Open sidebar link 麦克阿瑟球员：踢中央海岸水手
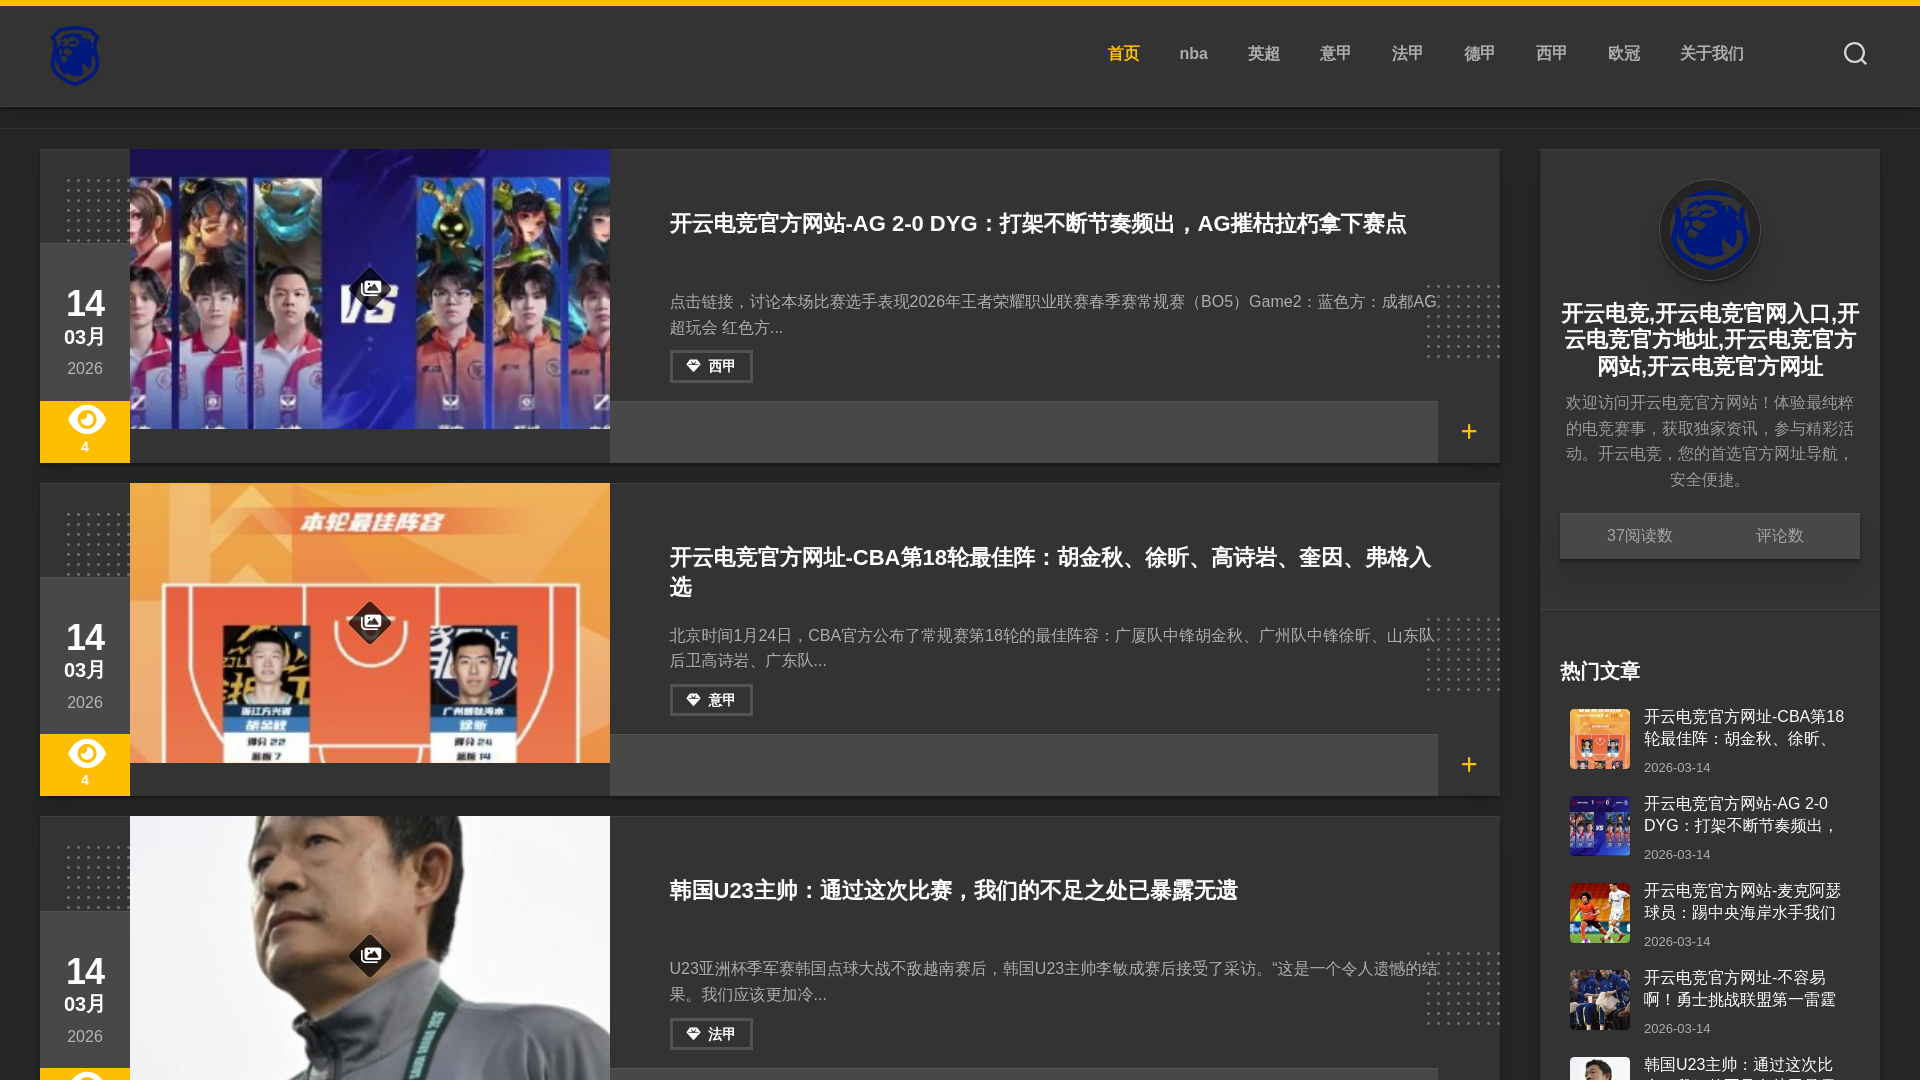 coord(1742,902)
